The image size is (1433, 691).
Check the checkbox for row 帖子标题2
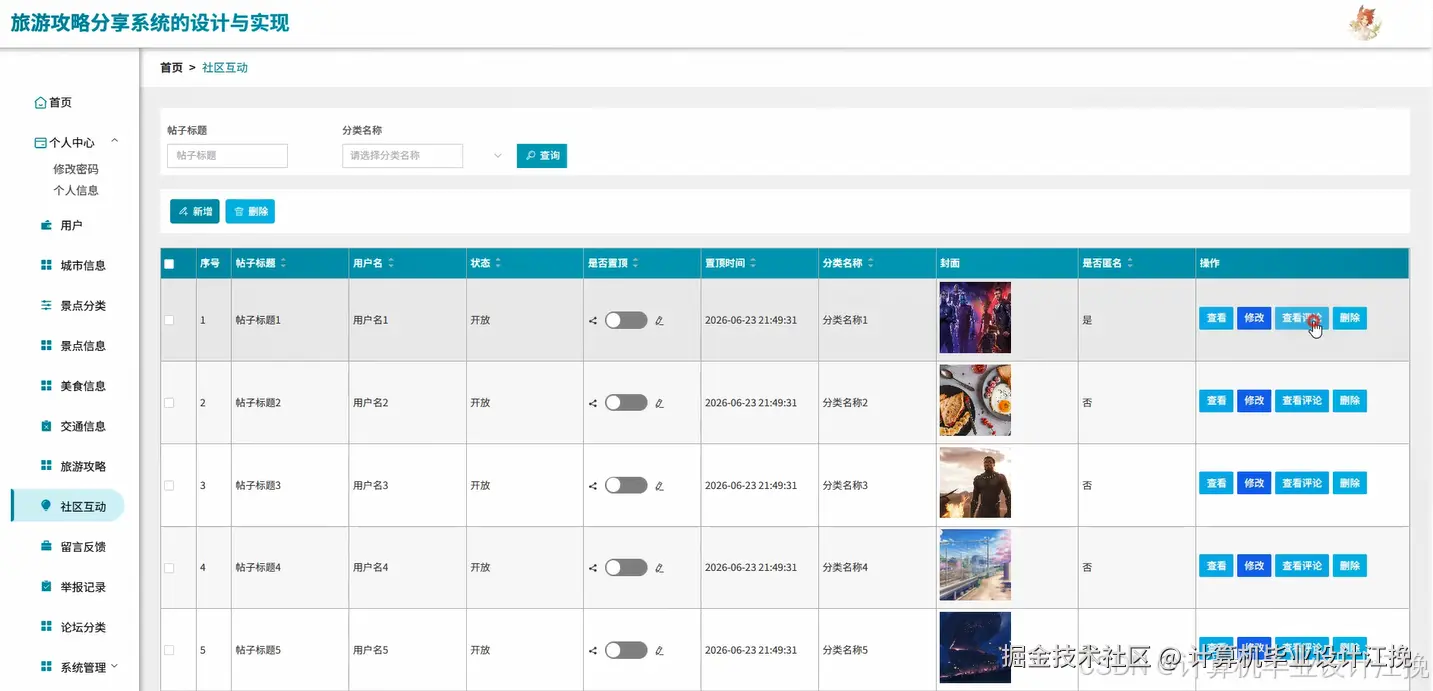coord(169,403)
